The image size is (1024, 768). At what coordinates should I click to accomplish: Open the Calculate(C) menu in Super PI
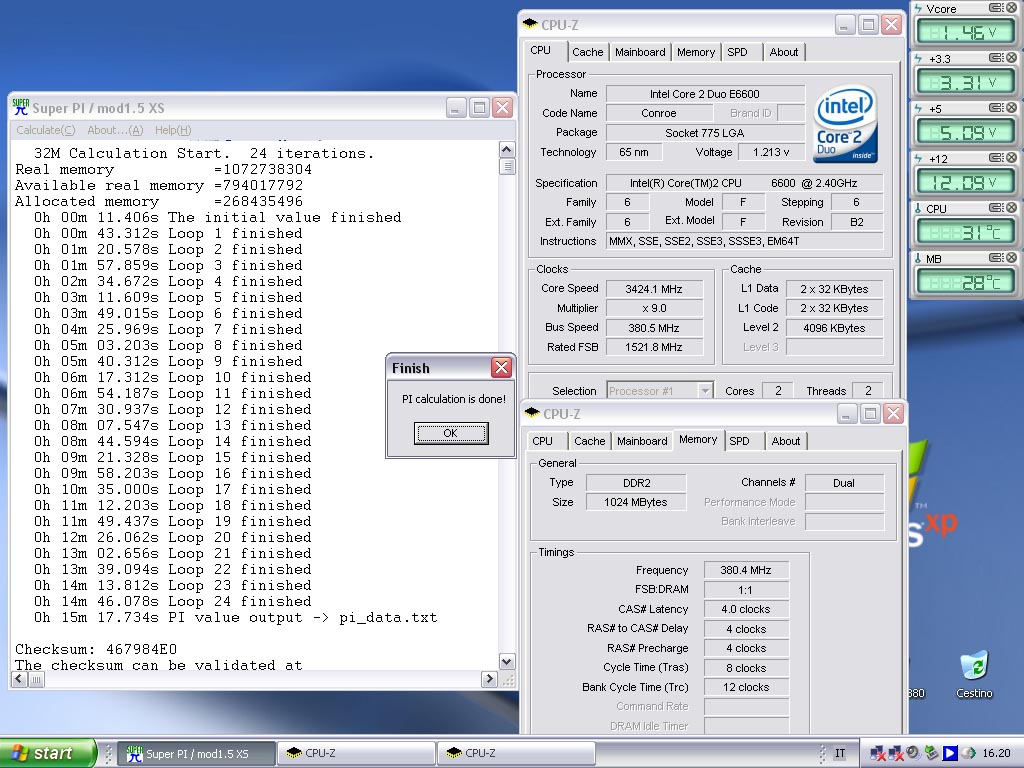46,130
